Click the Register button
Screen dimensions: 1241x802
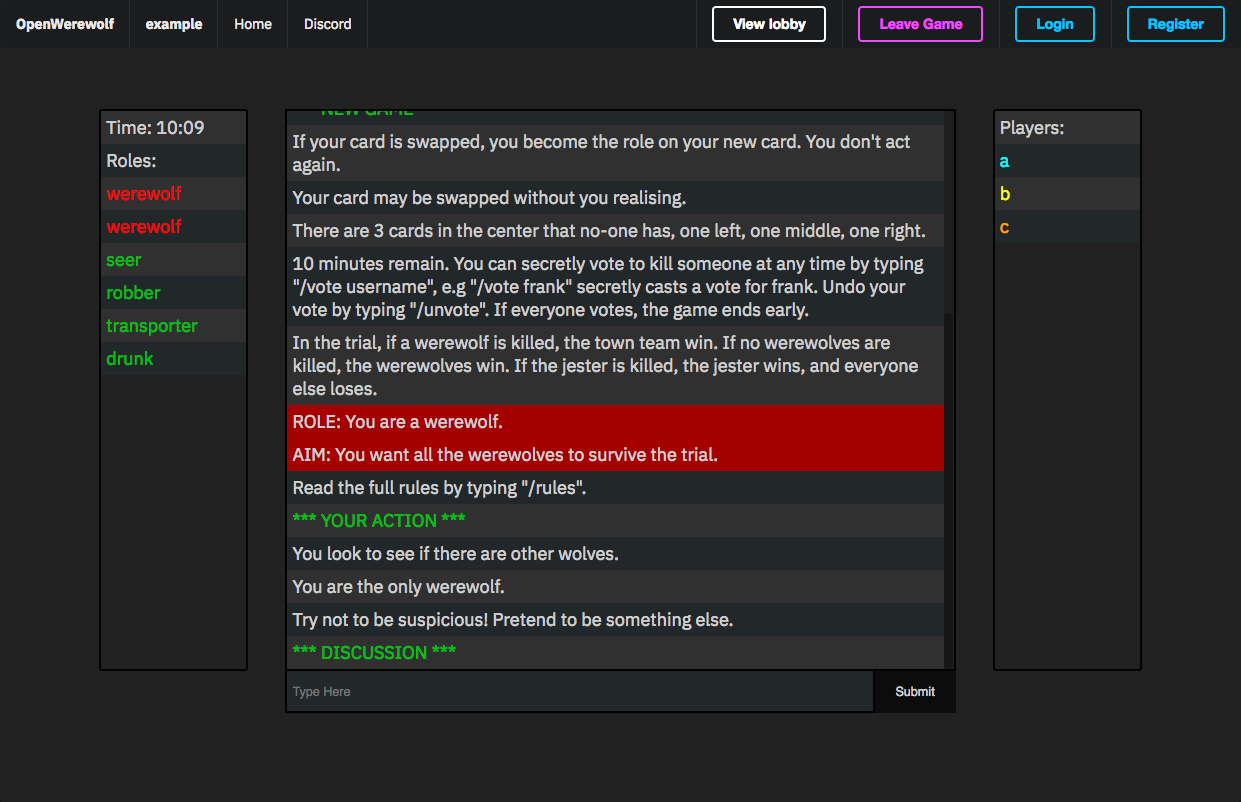click(x=1175, y=24)
